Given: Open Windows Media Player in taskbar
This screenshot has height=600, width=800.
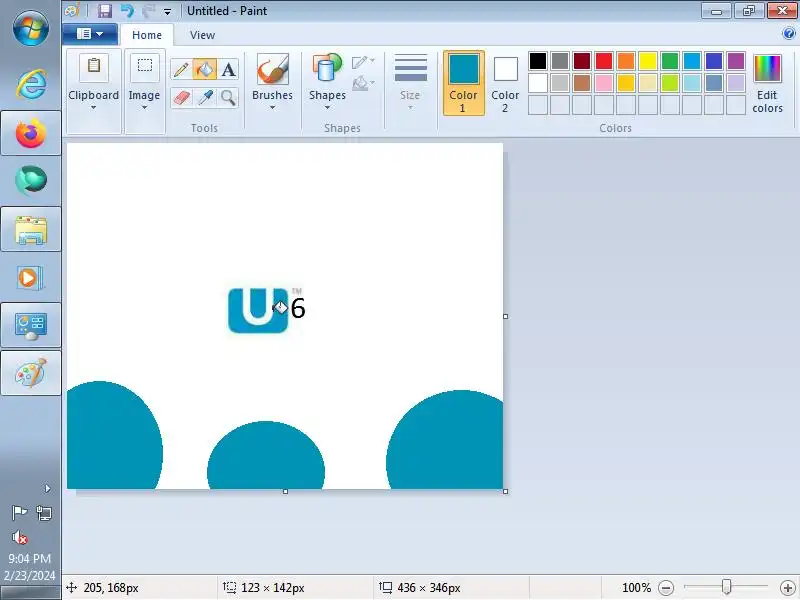Looking at the screenshot, I should click(31, 278).
